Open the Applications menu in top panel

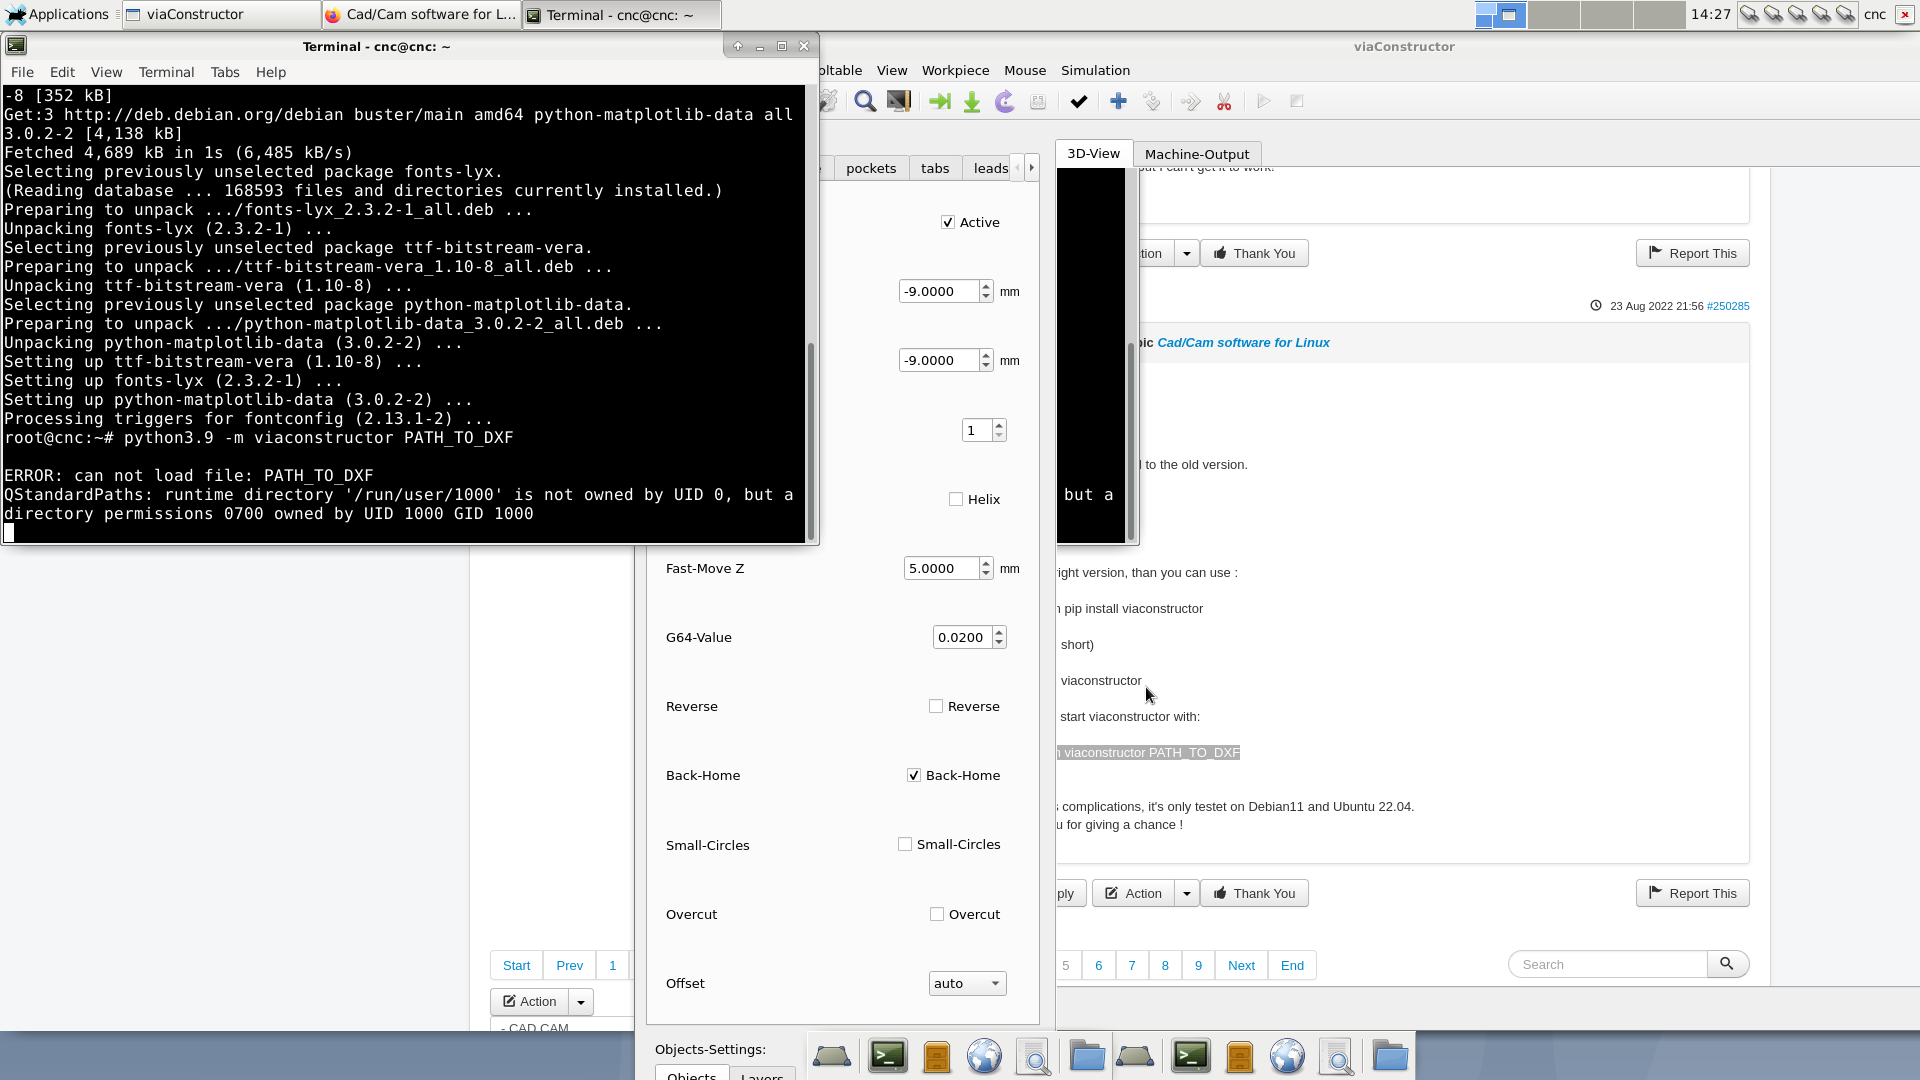coord(57,14)
